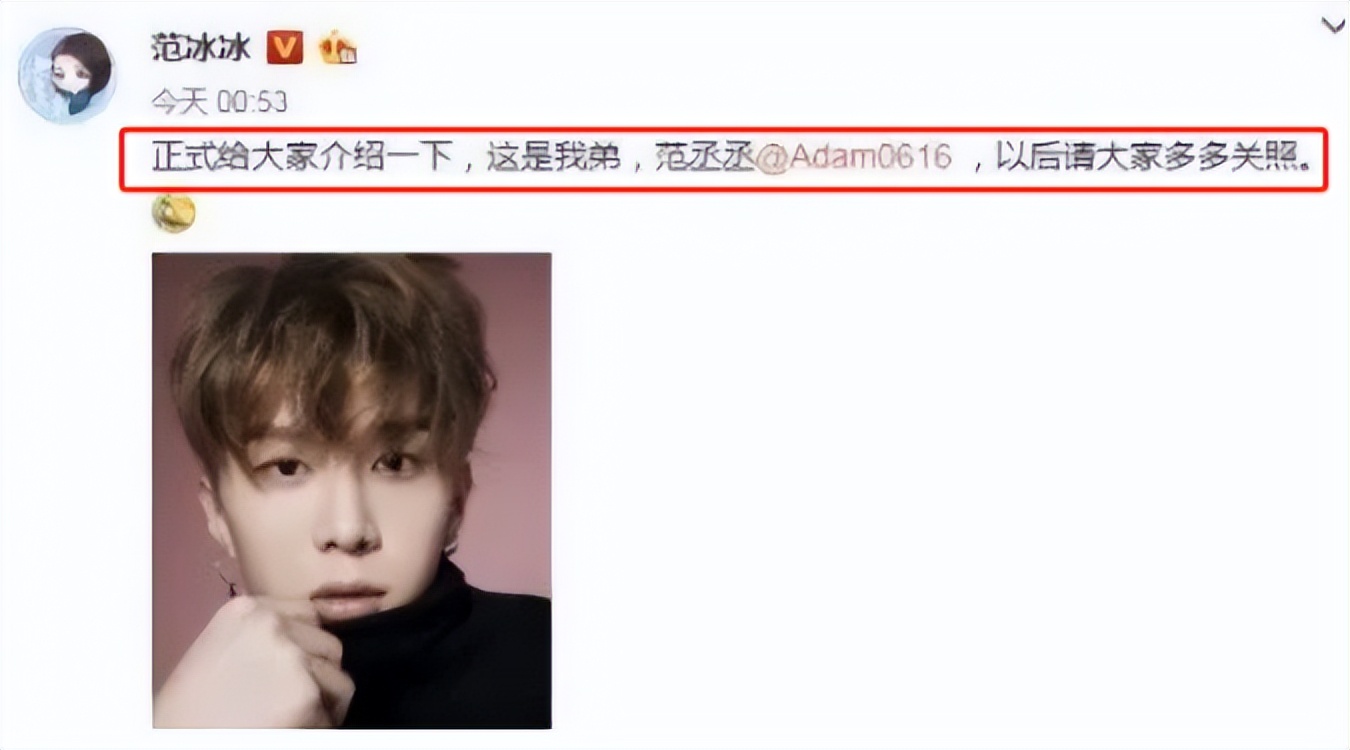1350x750 pixels.
Task: Click the brown hair in the portrait
Action: coord(330,350)
